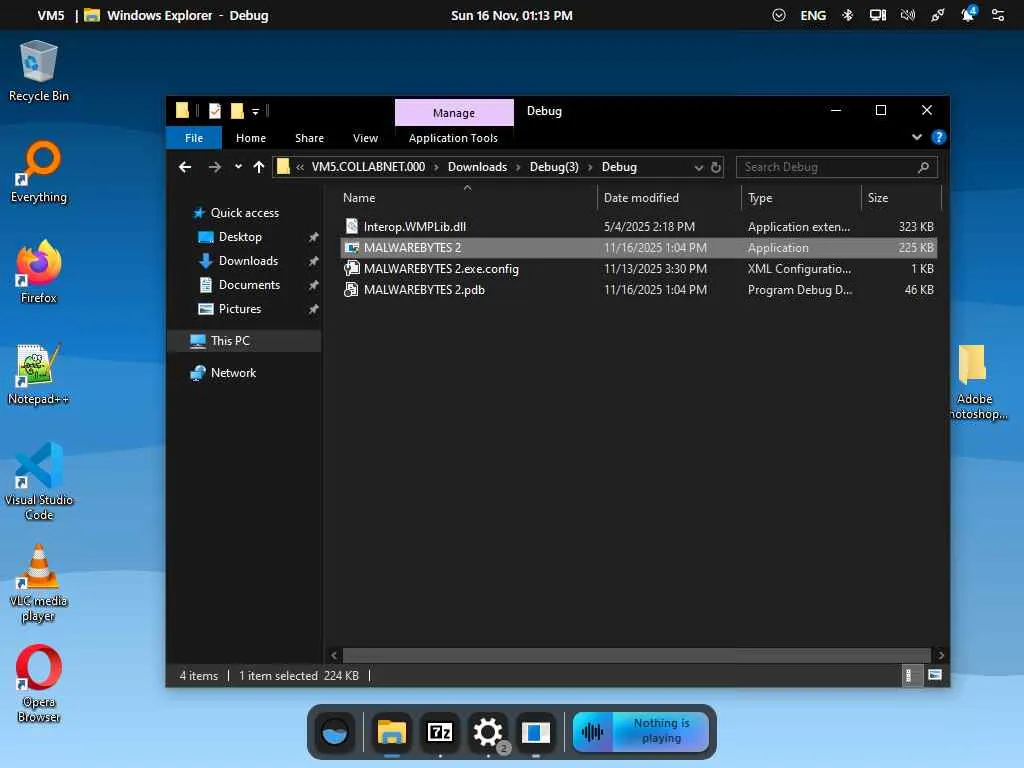Switch to the View ribbon tab
This screenshot has height=768, width=1024.
[365, 138]
